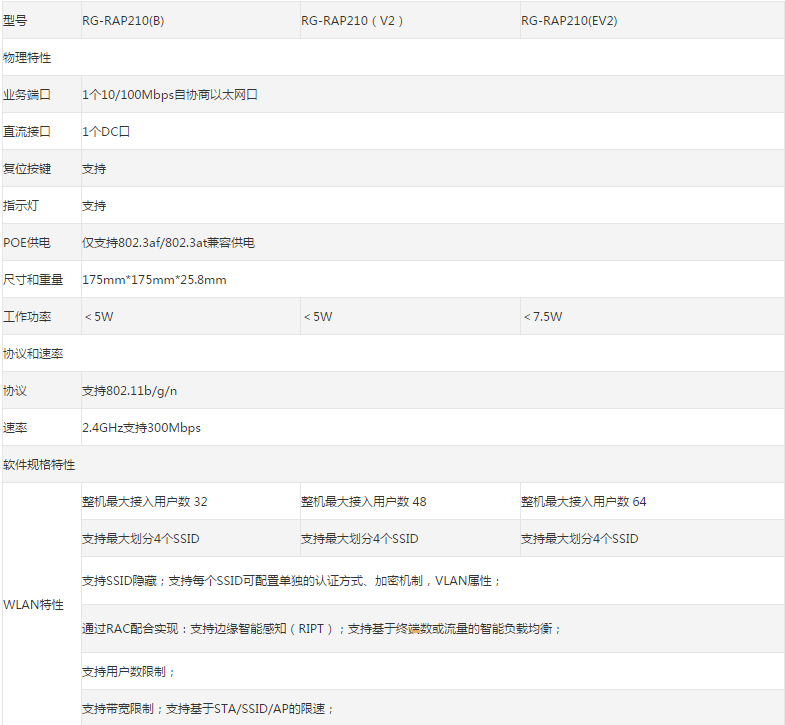Click the RG-RAP210(EV2) model header

click(569, 21)
